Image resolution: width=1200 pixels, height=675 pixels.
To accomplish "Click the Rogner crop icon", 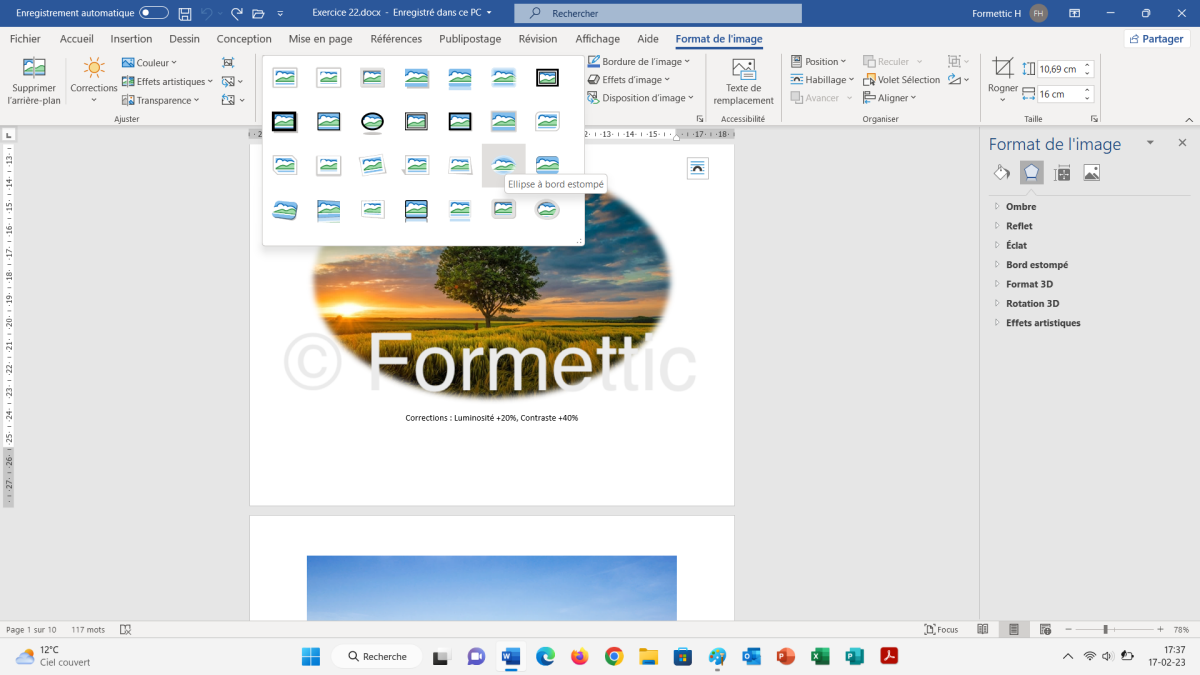I will (1003, 68).
